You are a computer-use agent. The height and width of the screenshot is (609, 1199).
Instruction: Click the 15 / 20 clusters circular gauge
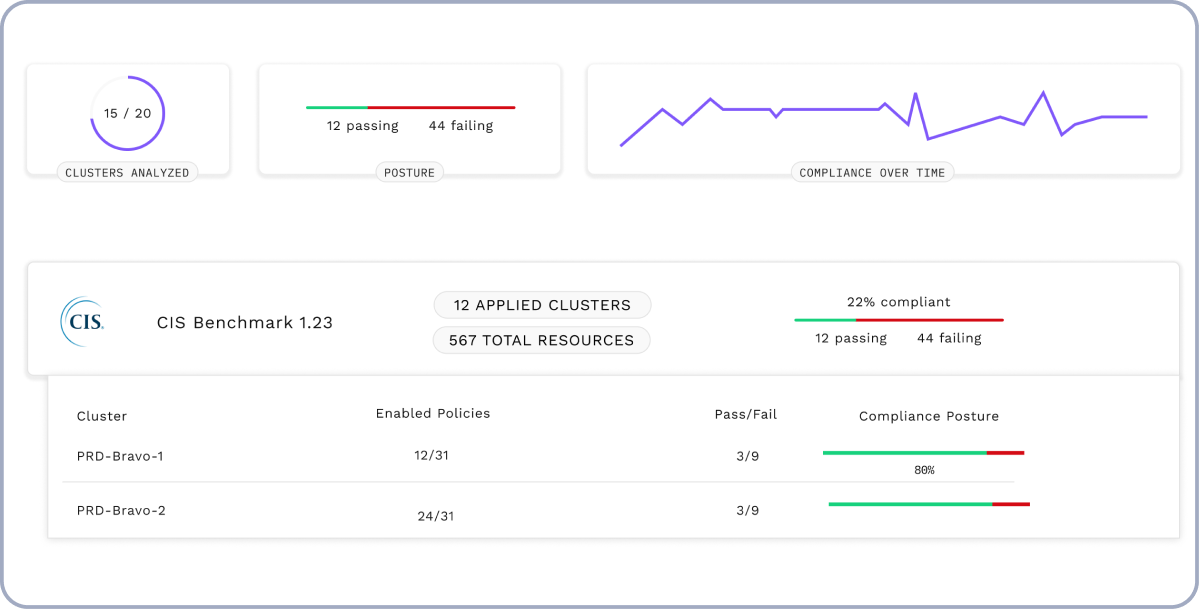(128, 113)
